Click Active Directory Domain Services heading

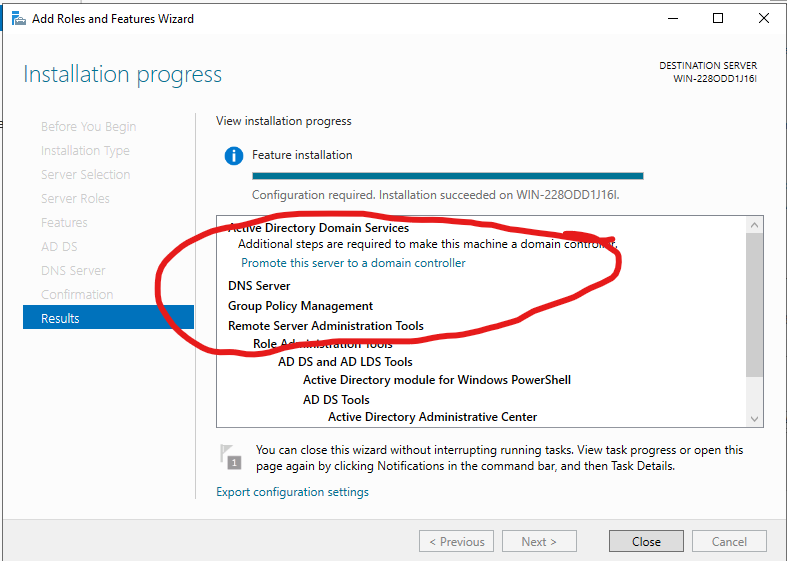(x=319, y=228)
